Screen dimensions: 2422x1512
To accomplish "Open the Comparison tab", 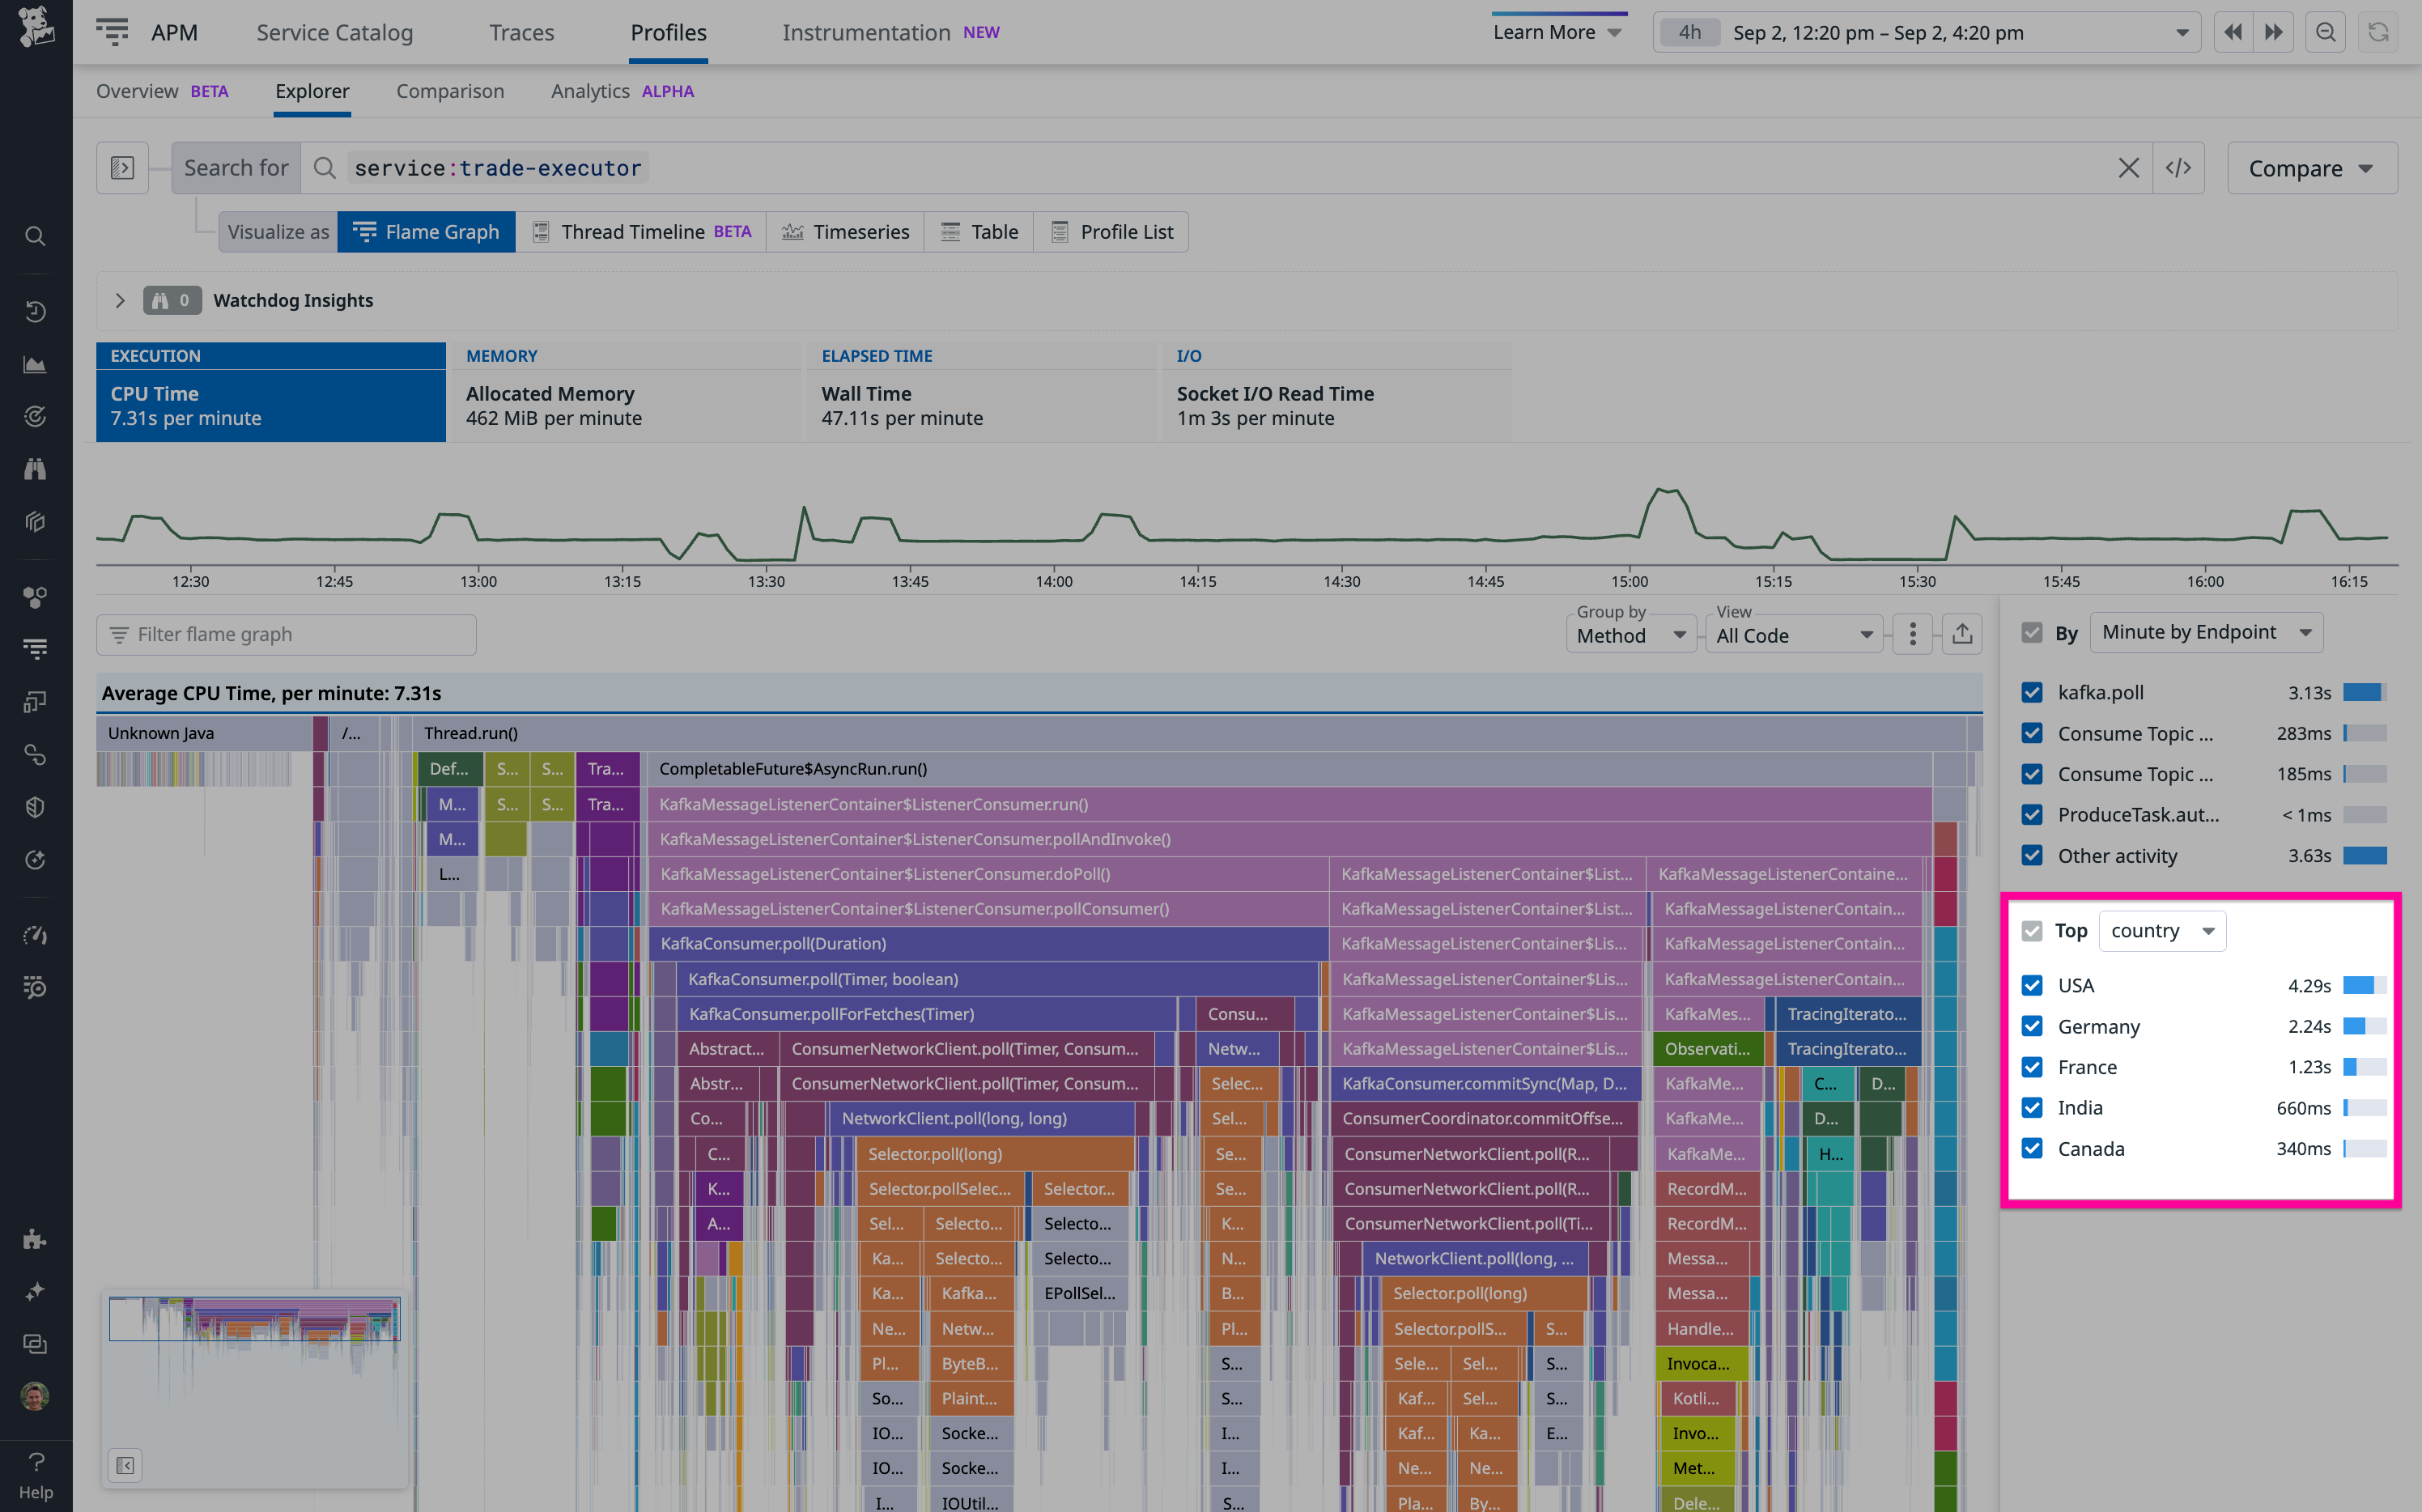I will [450, 91].
